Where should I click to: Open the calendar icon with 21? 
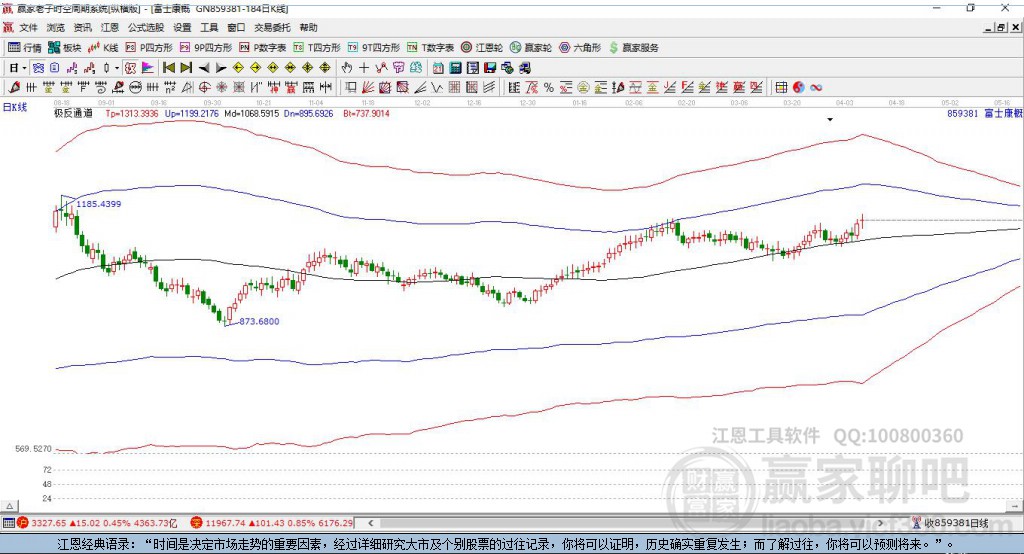point(438,68)
